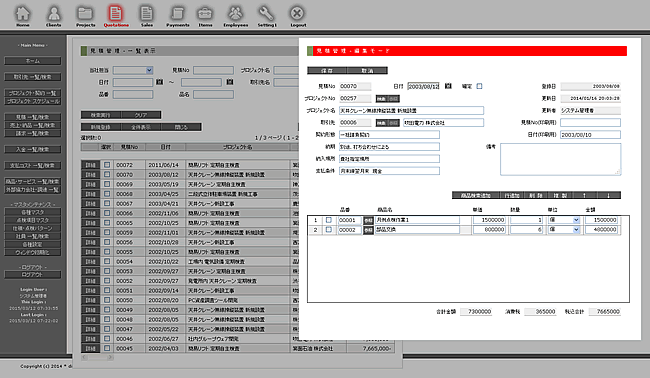Check the checkbox on item line 1
The height and width of the screenshot is (378, 650).
(329, 220)
